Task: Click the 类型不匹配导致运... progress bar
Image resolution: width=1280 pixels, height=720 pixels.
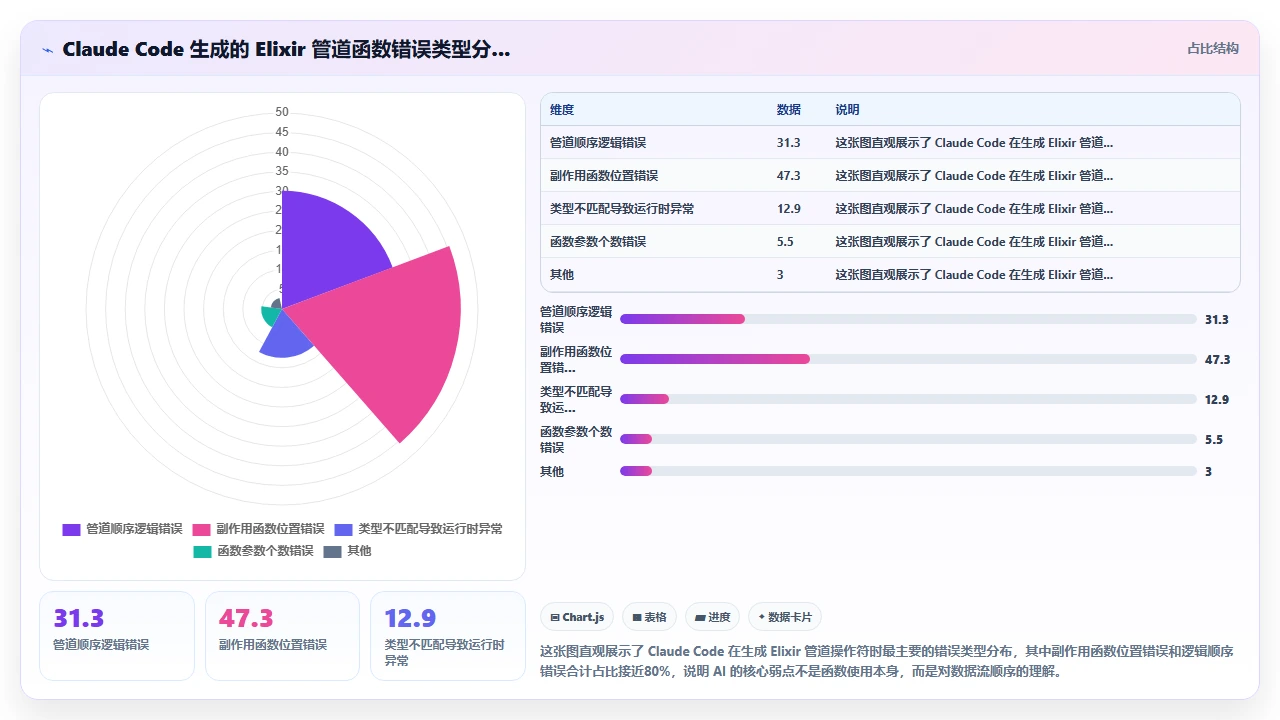Action: coord(908,399)
